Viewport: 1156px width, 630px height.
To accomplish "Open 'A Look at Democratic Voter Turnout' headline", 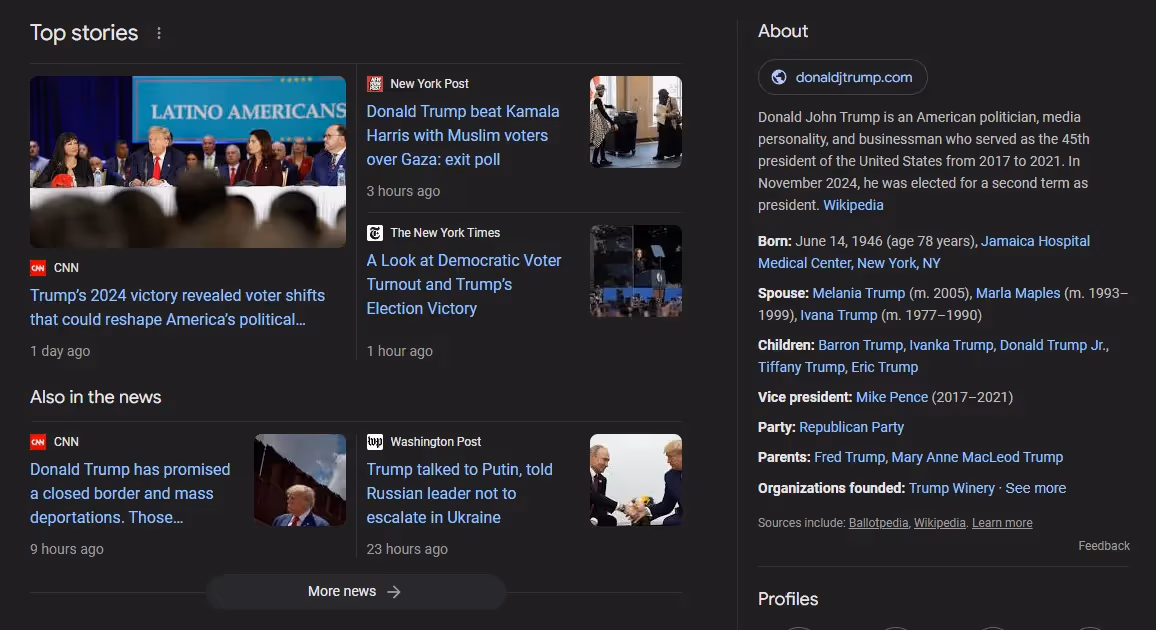I will (x=464, y=284).
